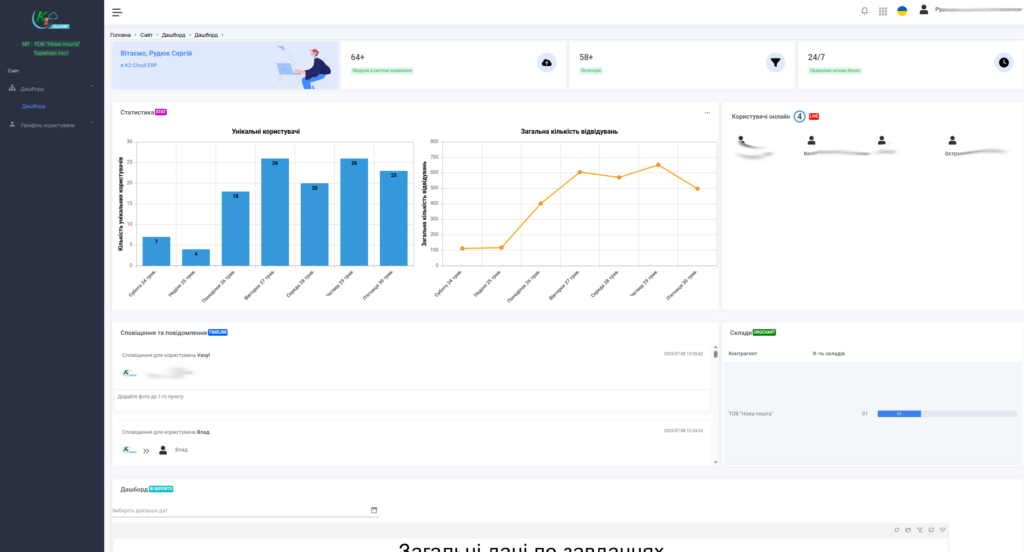
Task: Select the Дашборд sub-item in sidebar
Action: pos(34,106)
